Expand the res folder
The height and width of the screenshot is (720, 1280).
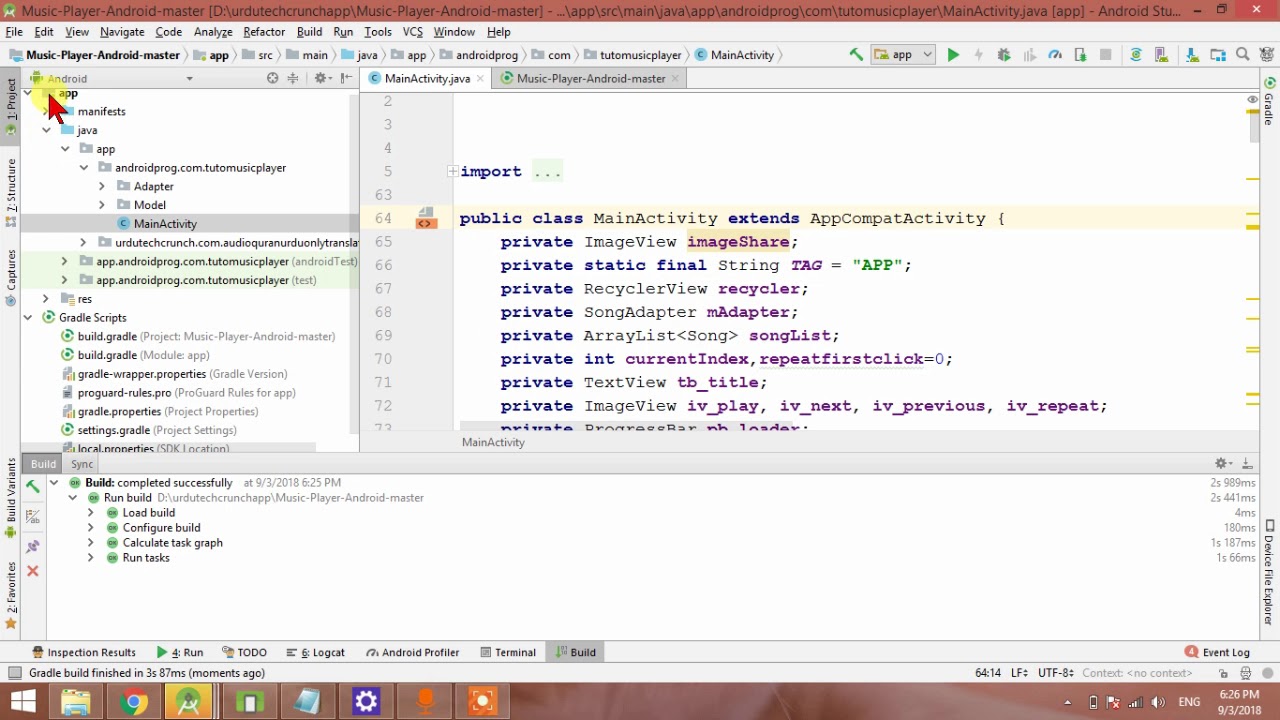46,299
